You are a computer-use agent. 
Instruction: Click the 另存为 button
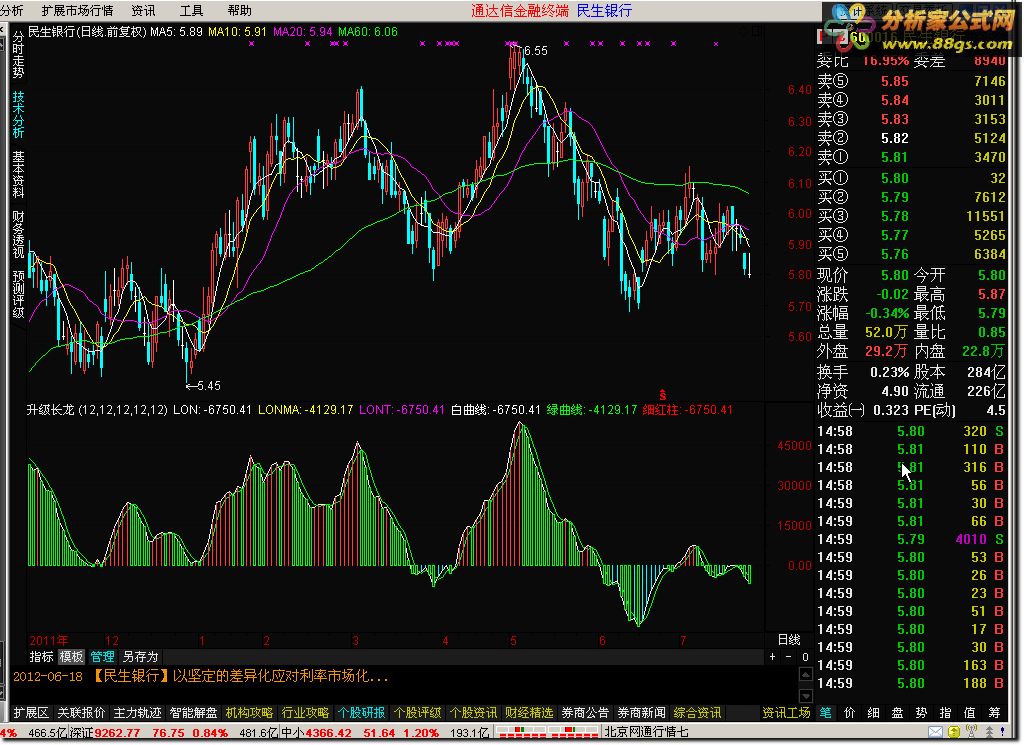tap(140, 657)
